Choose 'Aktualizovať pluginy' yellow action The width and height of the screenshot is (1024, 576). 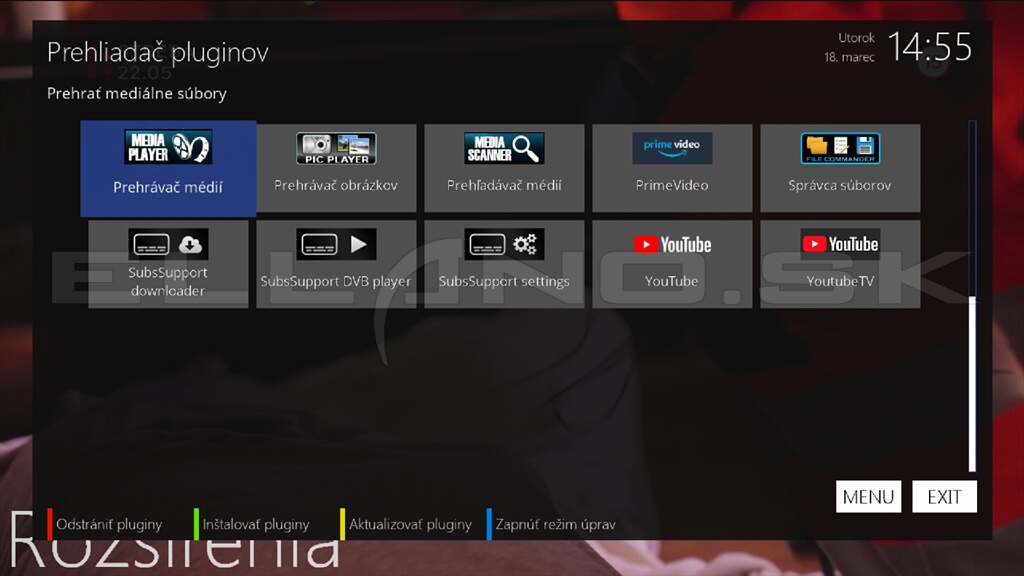pyautogui.click(x=410, y=524)
